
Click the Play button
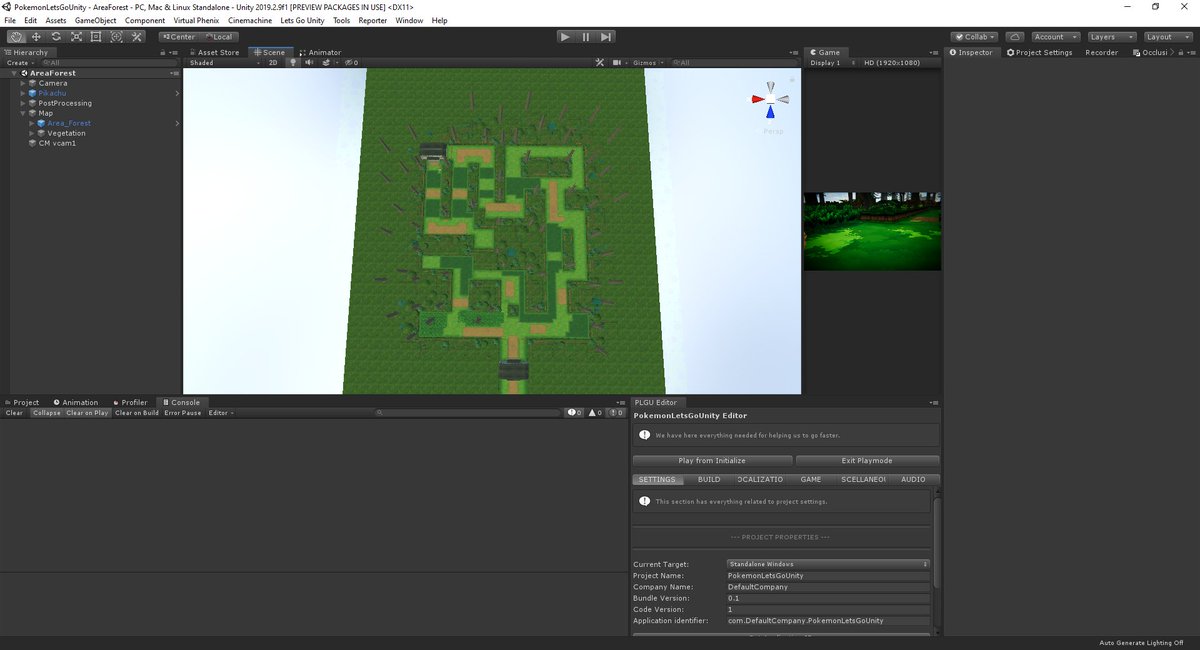tap(565, 37)
